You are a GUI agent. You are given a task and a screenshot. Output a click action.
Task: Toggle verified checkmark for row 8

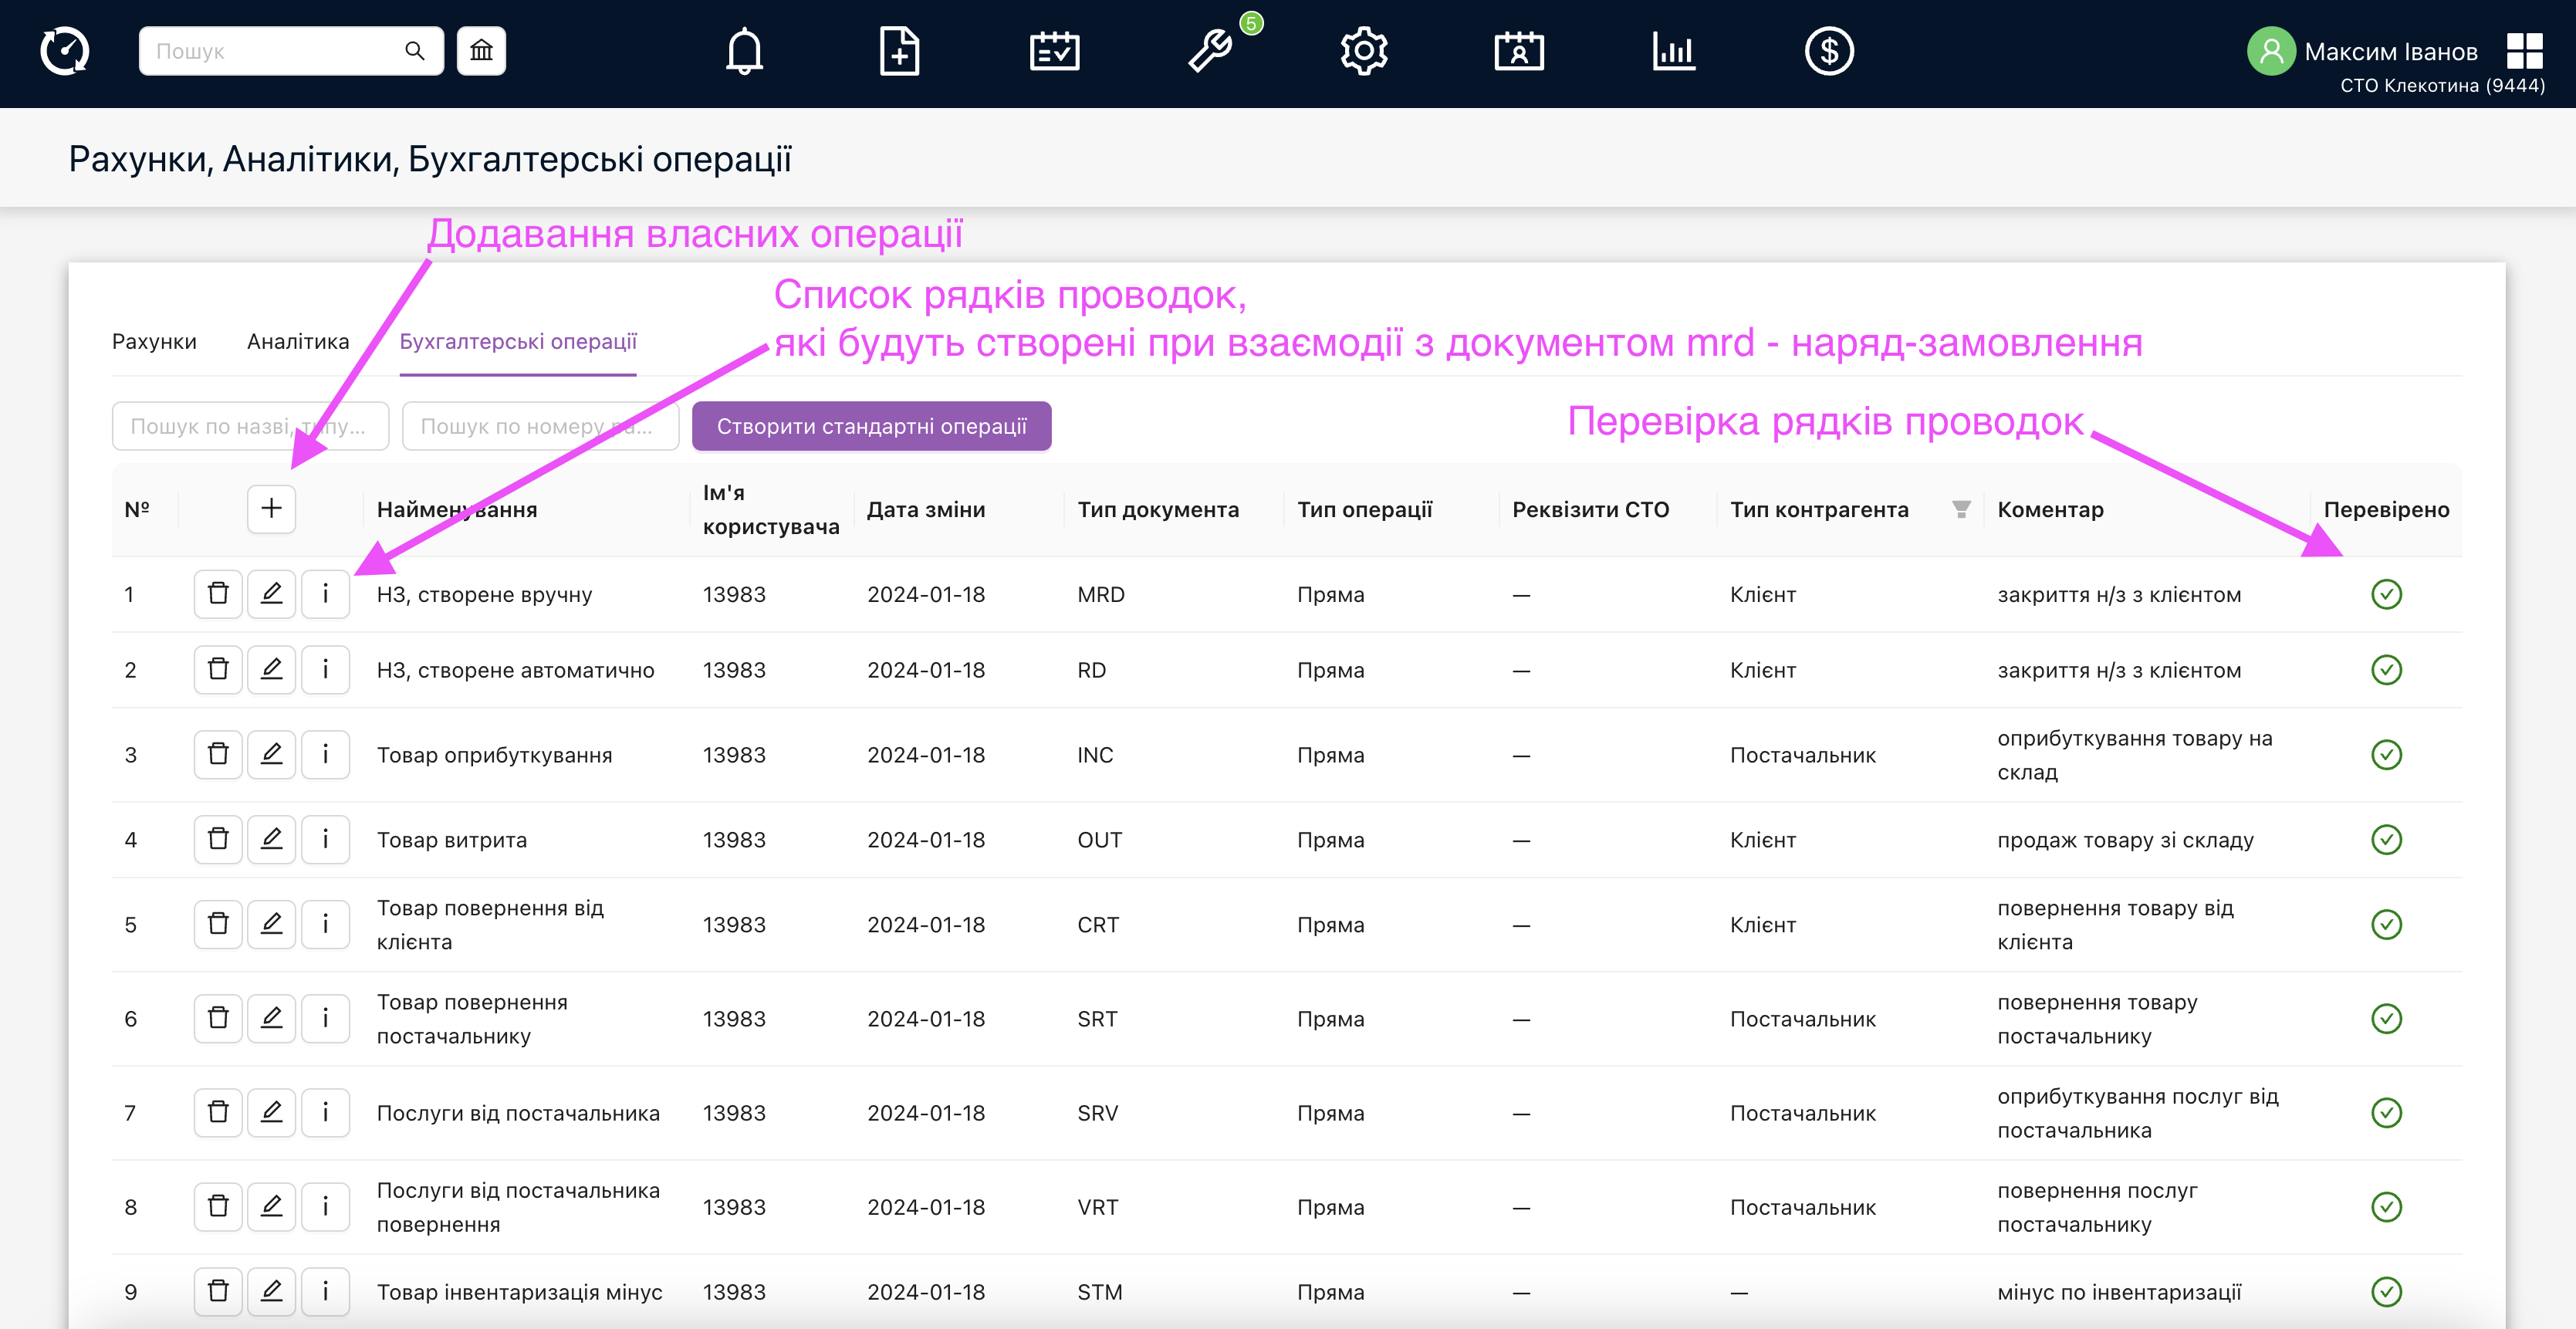coord(2386,1207)
